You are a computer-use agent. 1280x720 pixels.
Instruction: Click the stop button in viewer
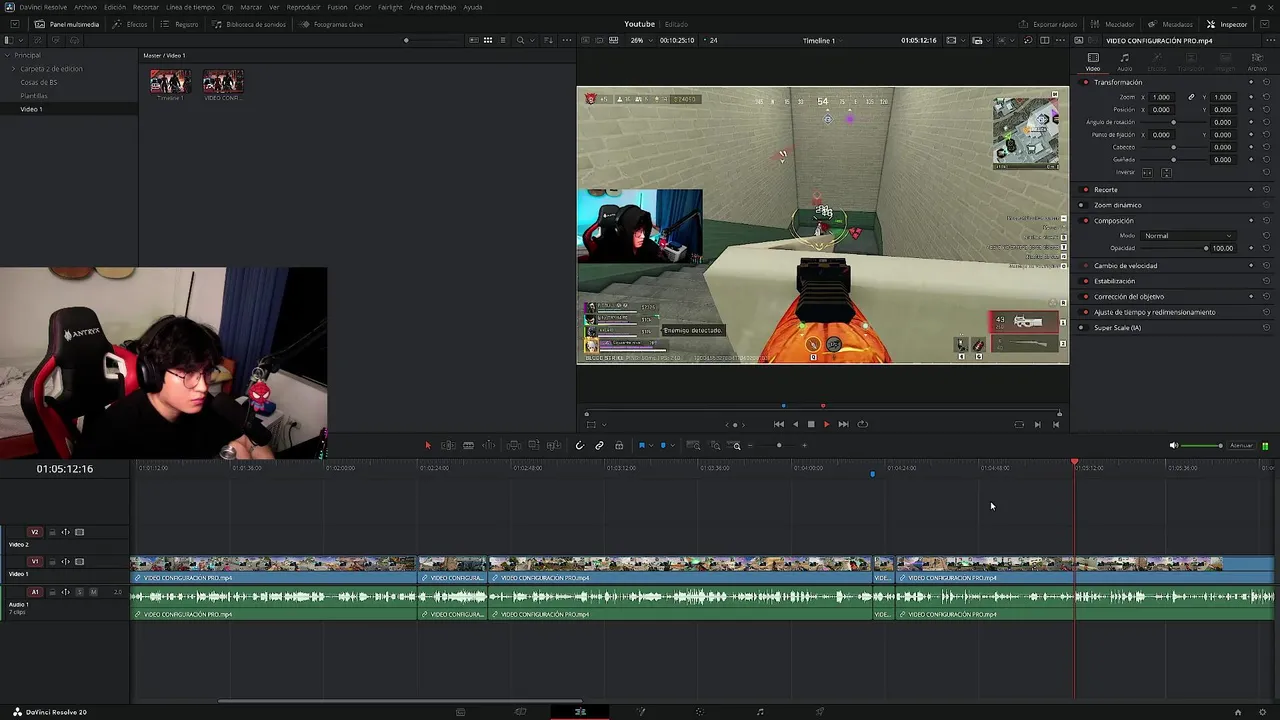[811, 424]
